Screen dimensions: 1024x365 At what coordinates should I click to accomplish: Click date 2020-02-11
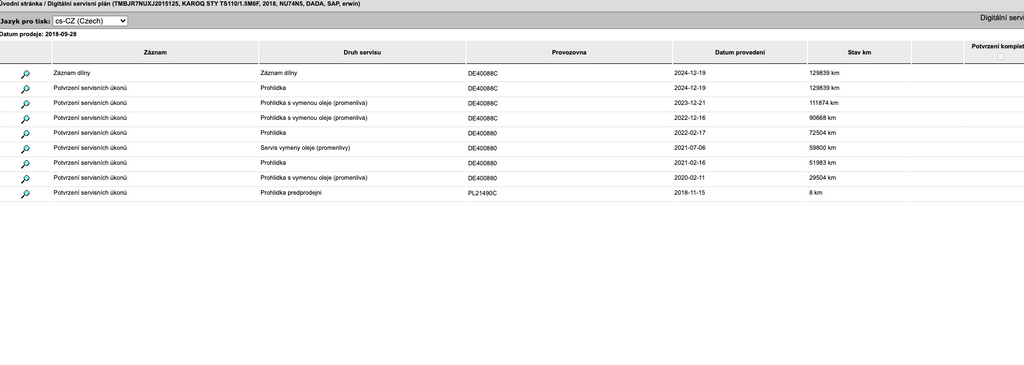tap(690, 178)
